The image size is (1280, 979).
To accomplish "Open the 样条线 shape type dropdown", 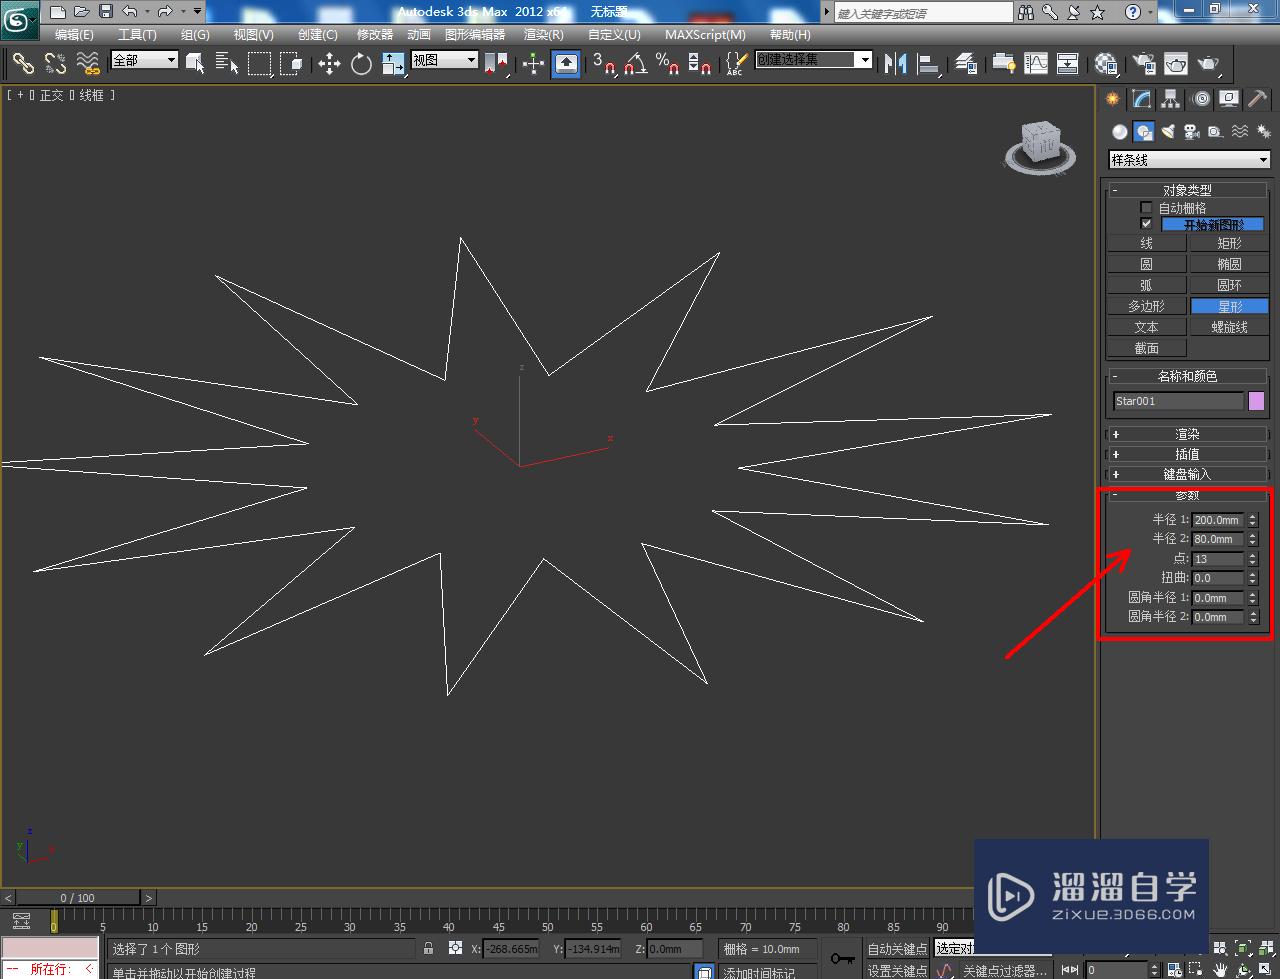I will click(x=1189, y=160).
